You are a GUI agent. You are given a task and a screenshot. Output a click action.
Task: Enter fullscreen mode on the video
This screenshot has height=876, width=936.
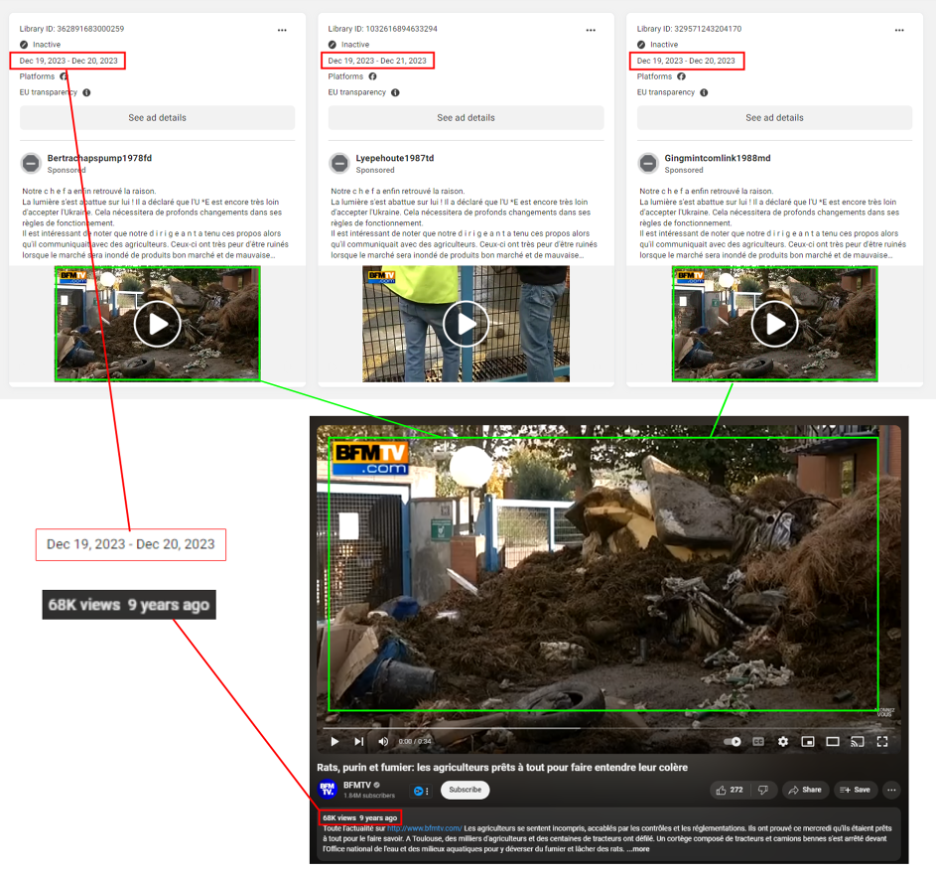[x=882, y=742]
